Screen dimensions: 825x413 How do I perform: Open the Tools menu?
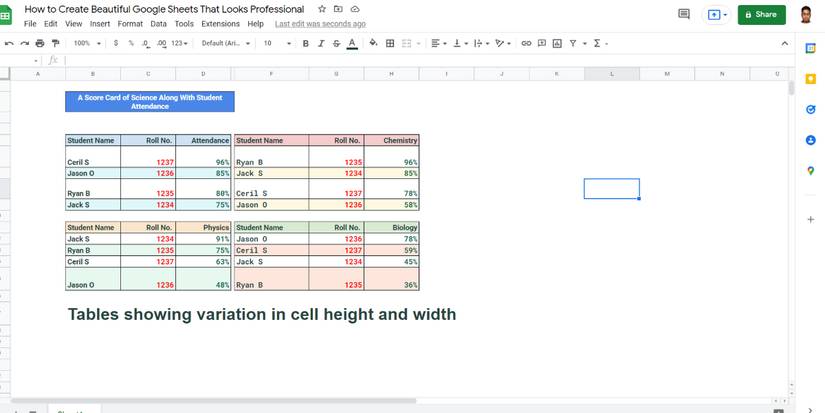click(x=184, y=24)
